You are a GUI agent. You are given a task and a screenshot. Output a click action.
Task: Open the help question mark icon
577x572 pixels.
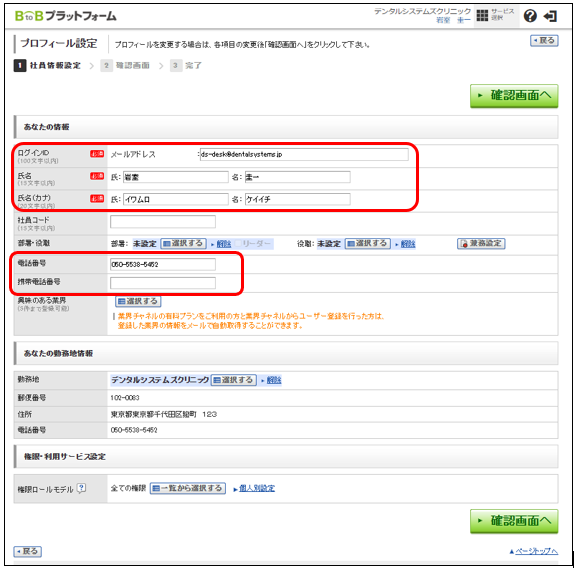tap(530, 16)
